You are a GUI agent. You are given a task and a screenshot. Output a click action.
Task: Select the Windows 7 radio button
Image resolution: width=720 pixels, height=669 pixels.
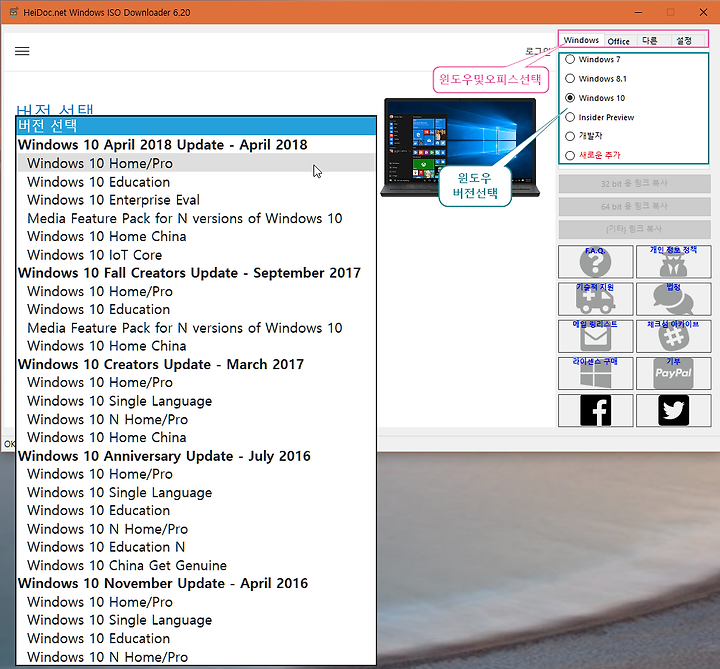point(570,59)
